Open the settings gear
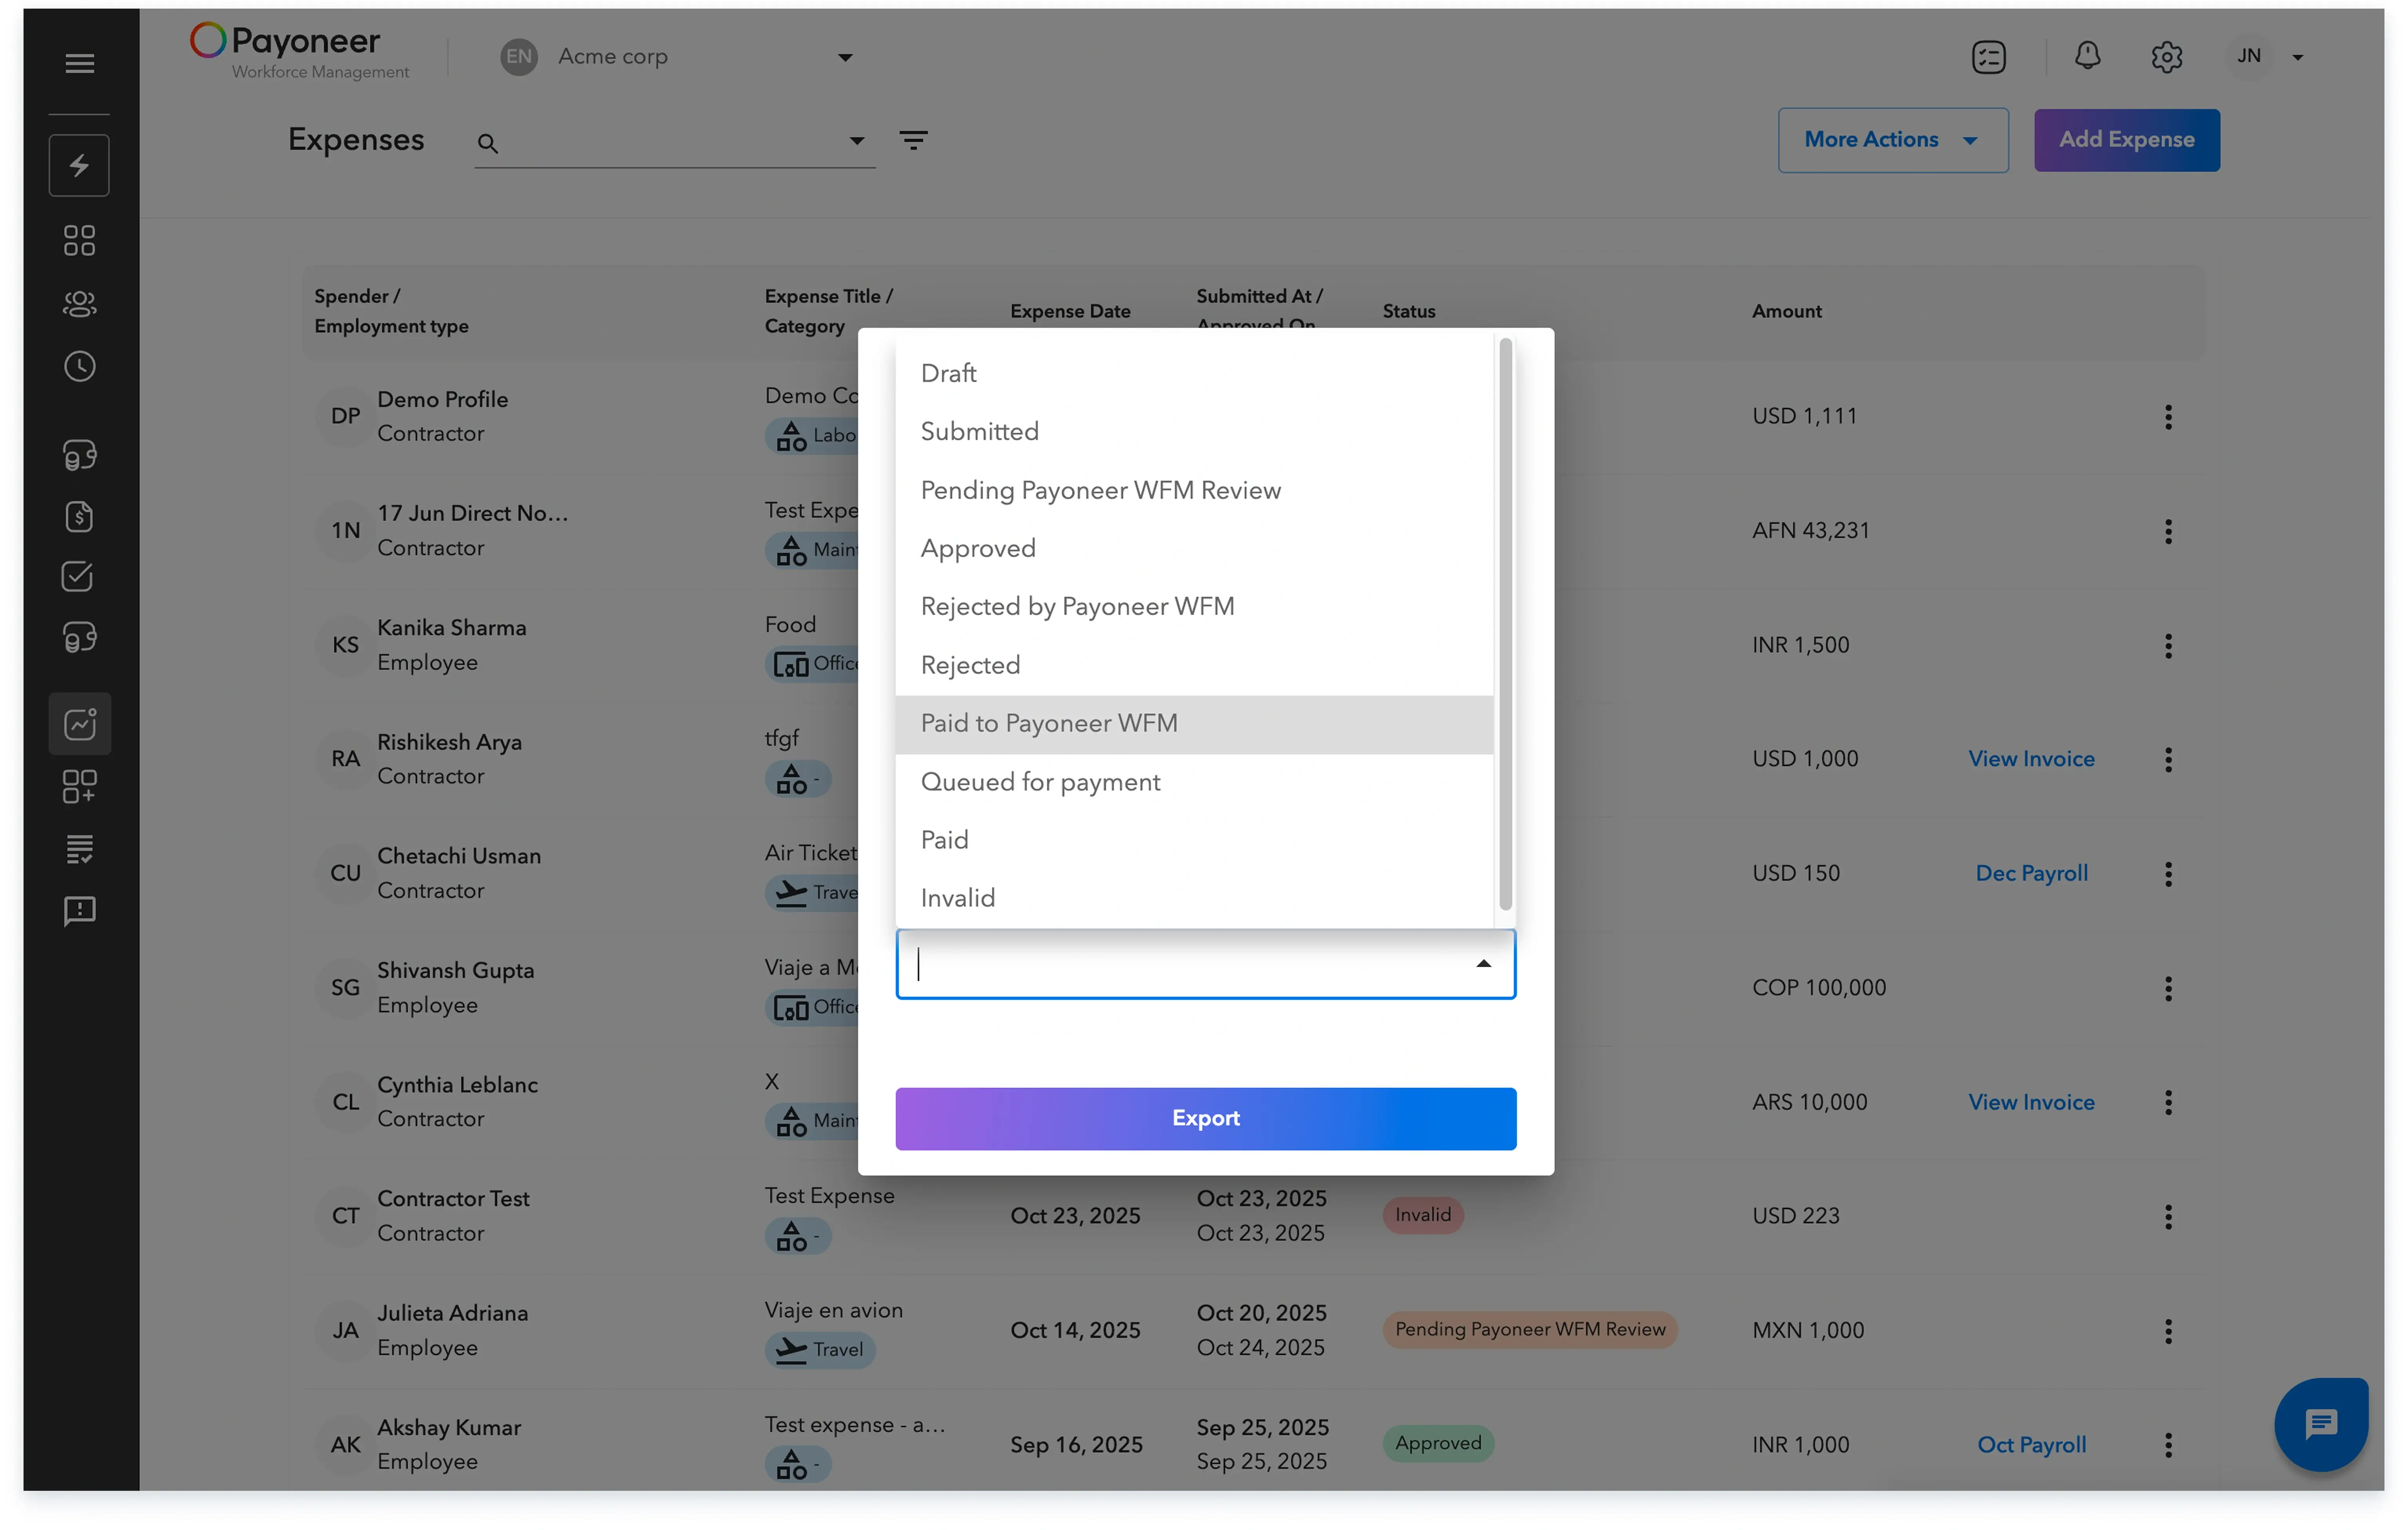Image resolution: width=2408 pixels, height=1530 pixels. (x=2166, y=57)
